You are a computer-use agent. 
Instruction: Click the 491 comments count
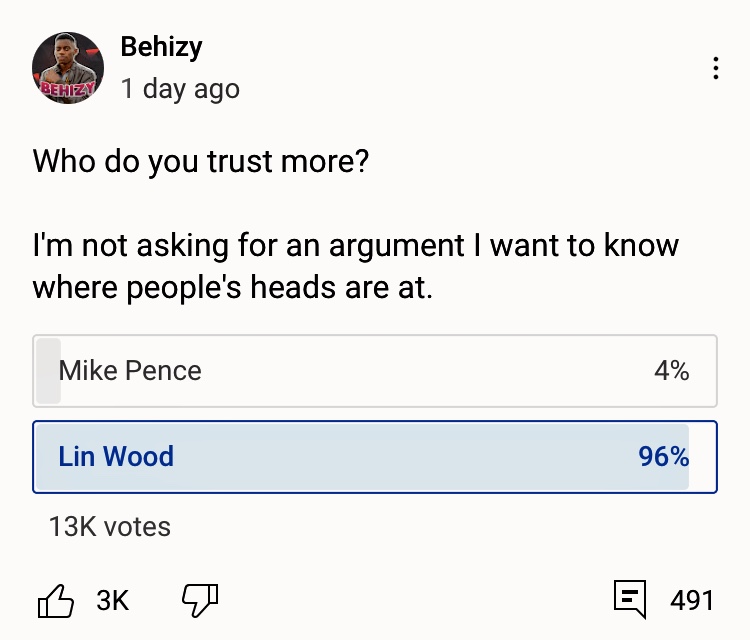[692, 600]
